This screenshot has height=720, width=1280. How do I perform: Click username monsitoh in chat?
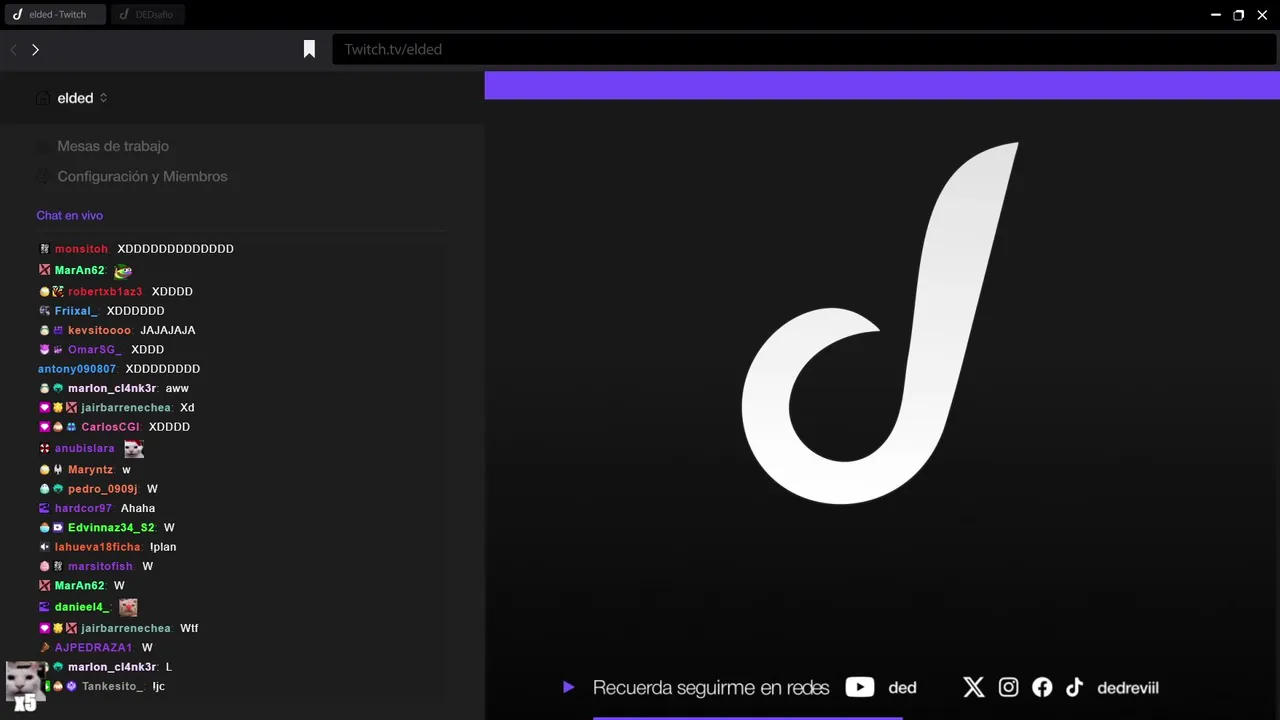pyautogui.click(x=81, y=249)
